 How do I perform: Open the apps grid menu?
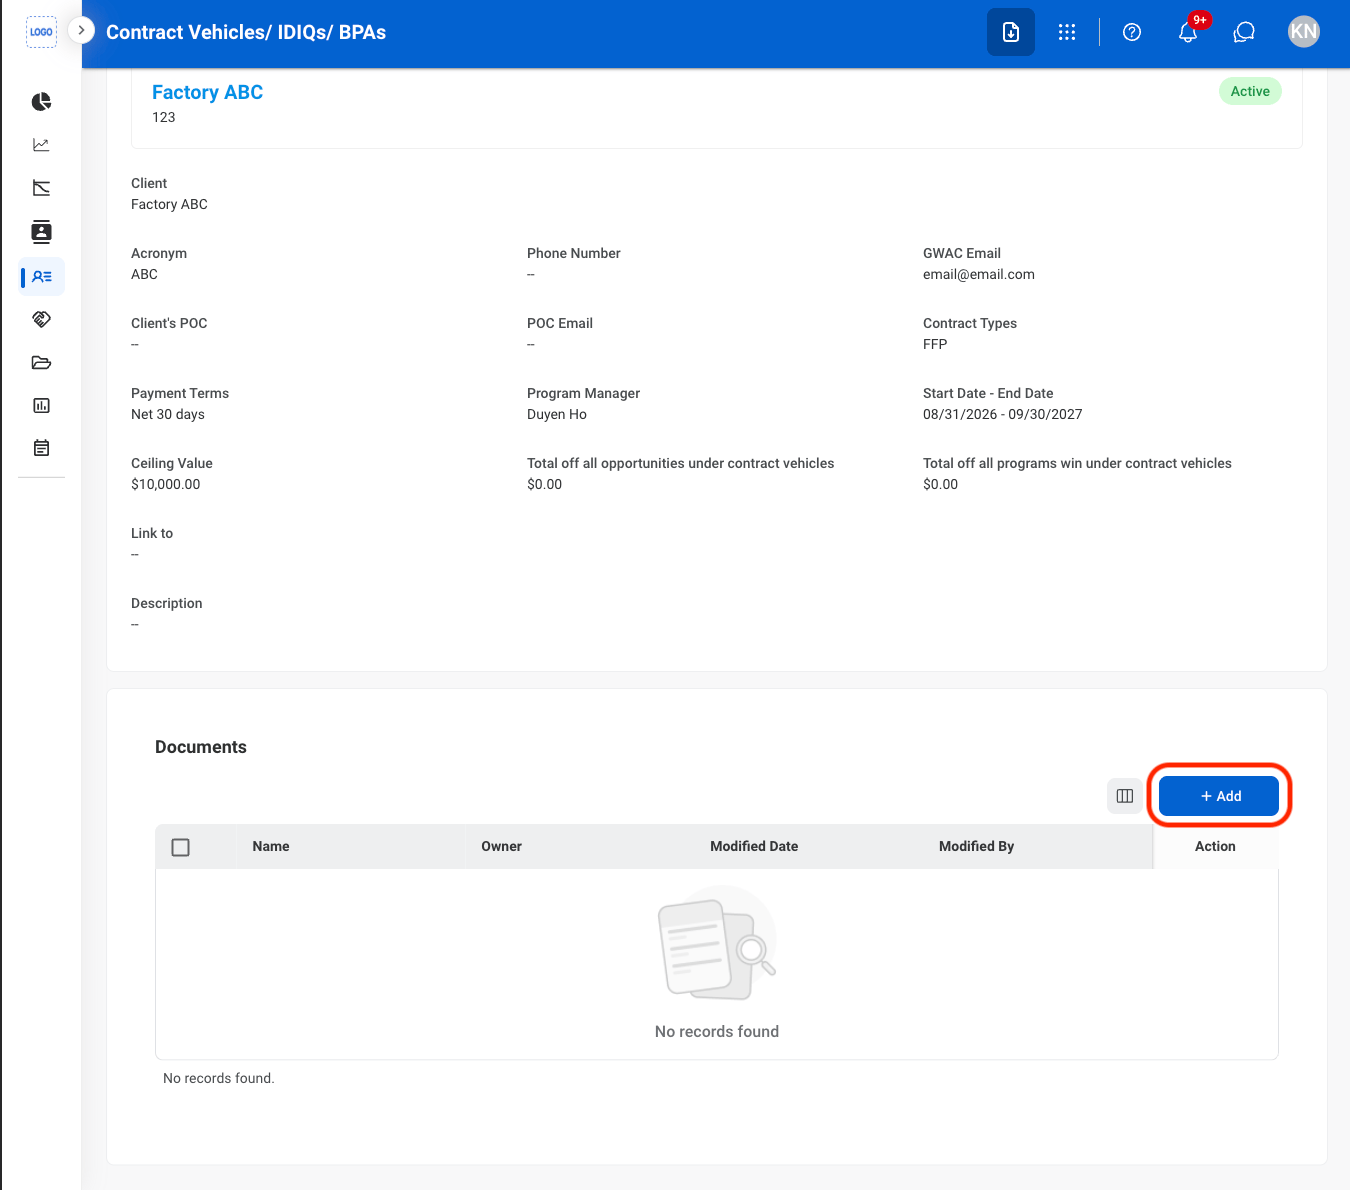1067,32
